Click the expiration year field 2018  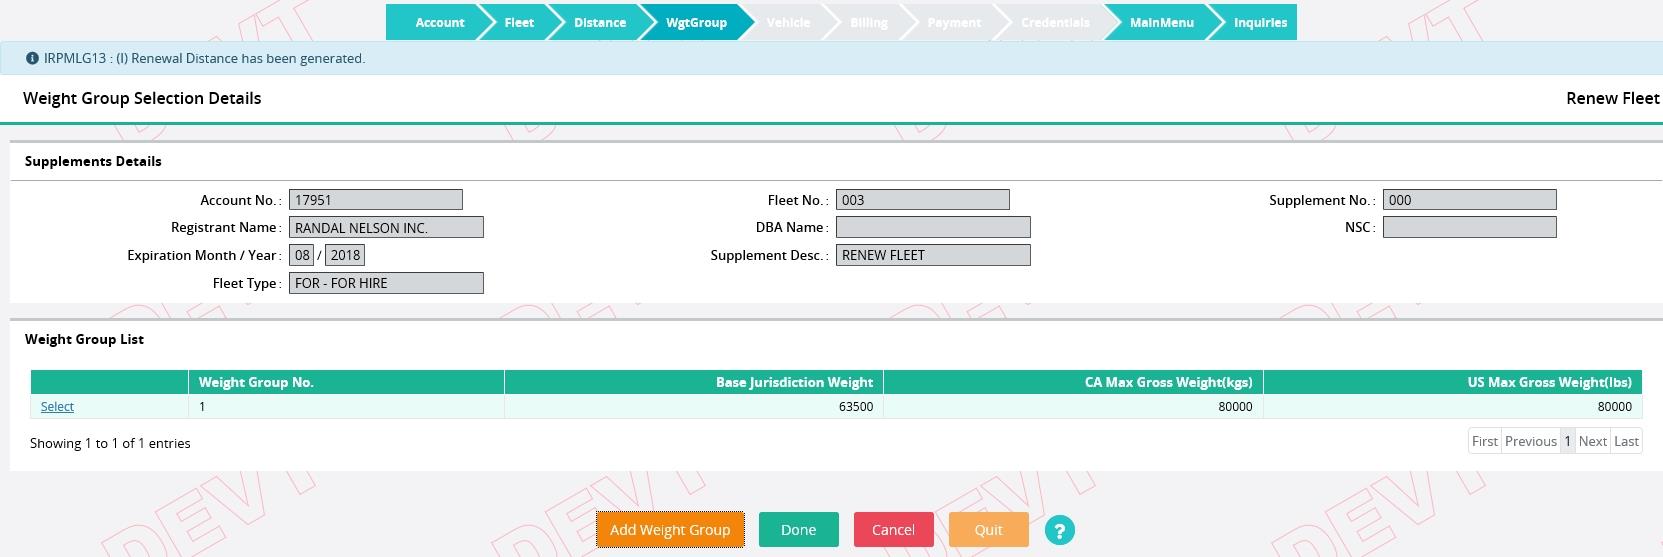click(345, 255)
